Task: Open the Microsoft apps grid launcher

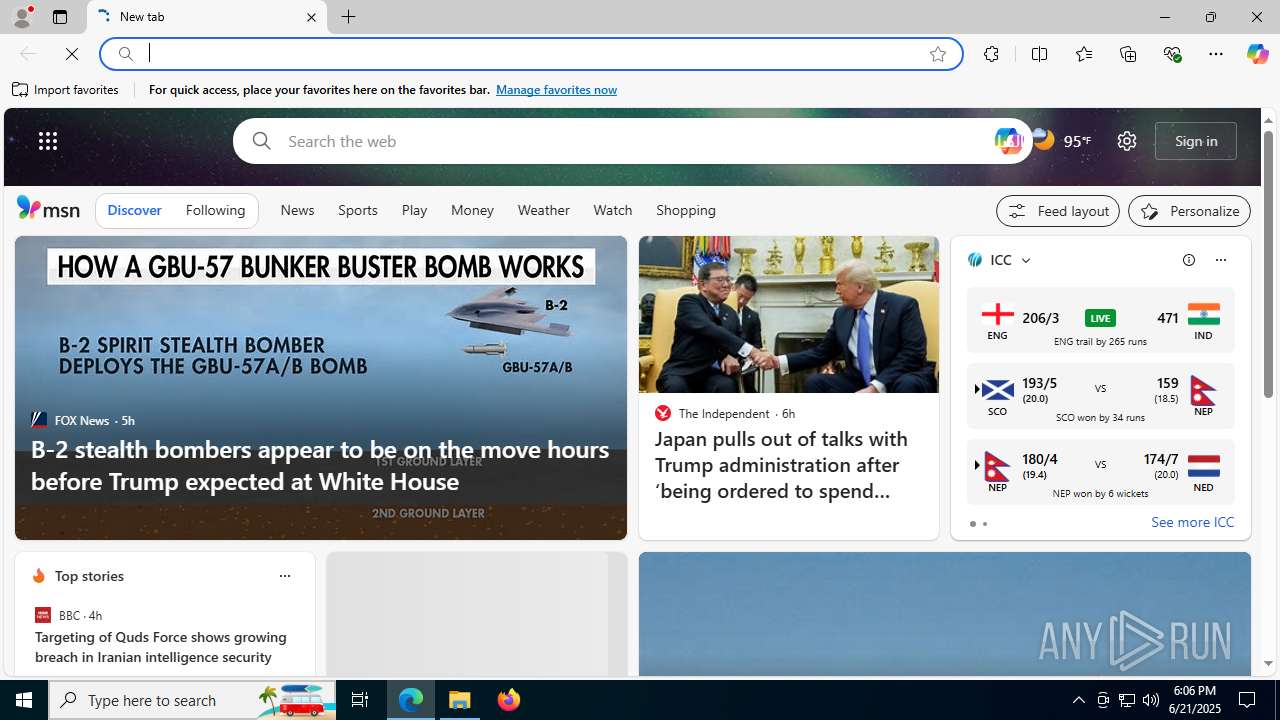Action: tap(48, 141)
